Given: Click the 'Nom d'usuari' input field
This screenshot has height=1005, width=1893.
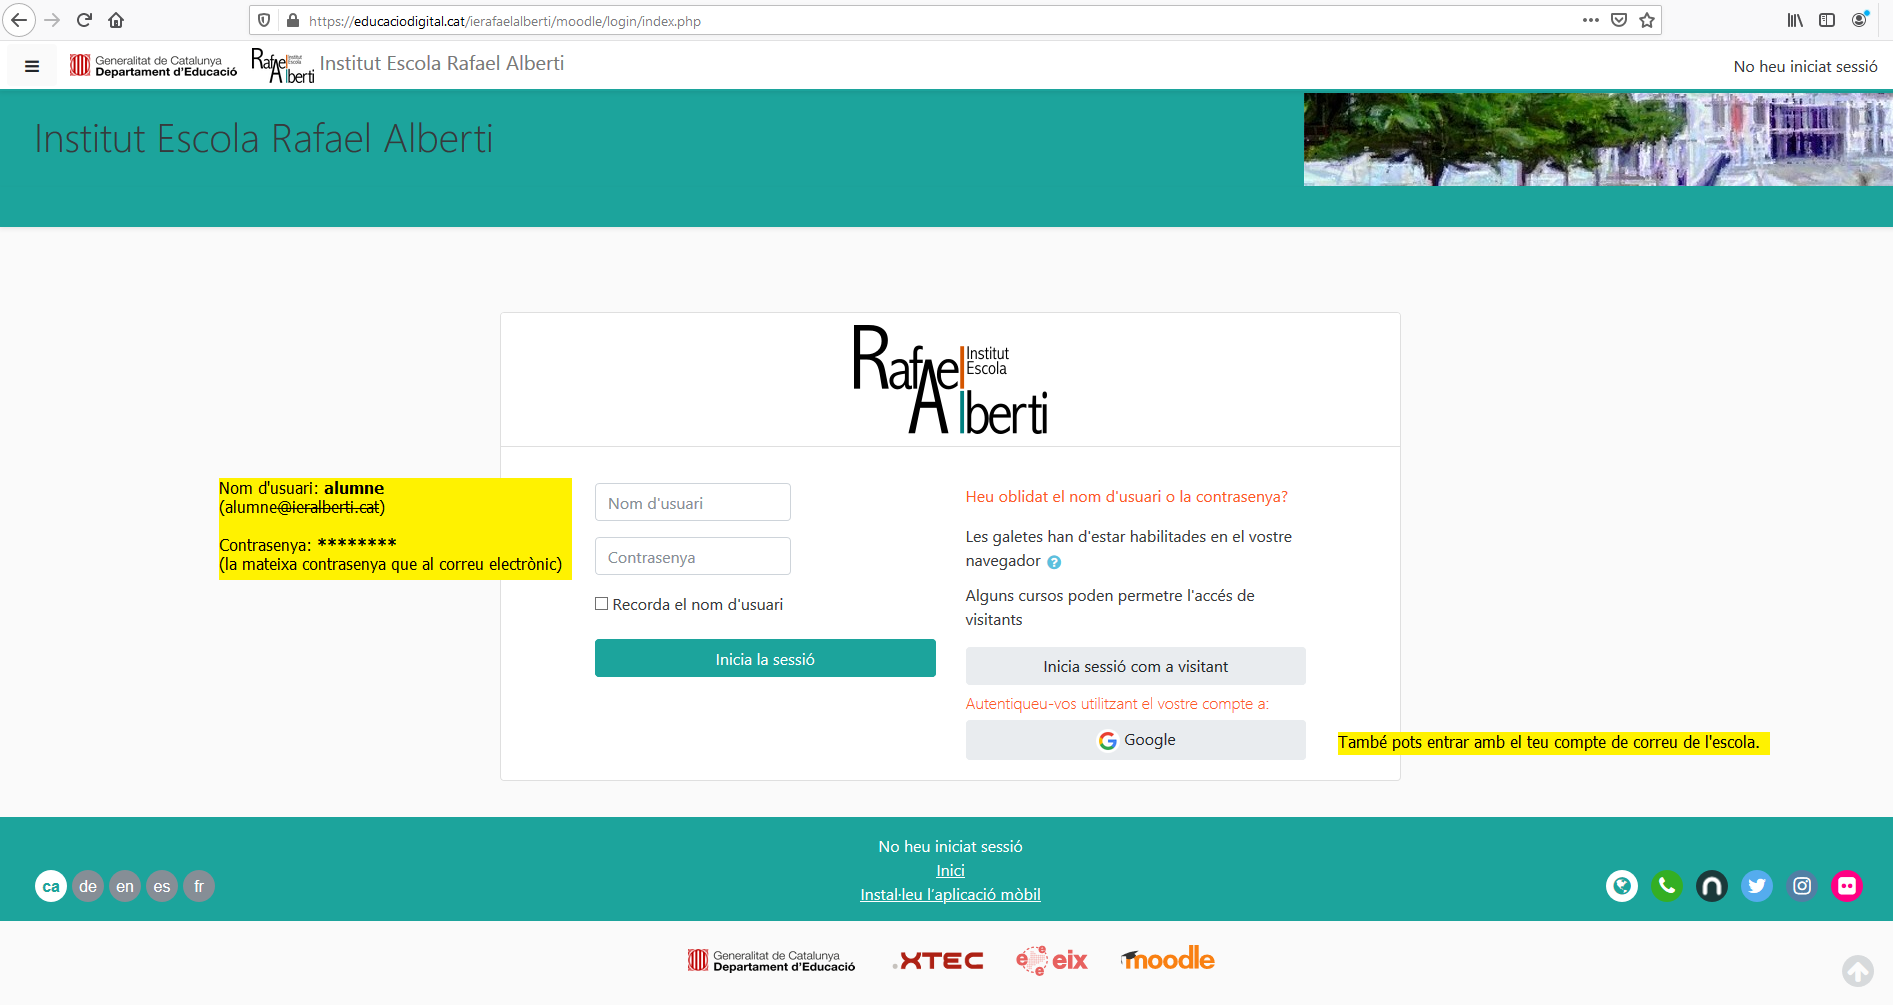Looking at the screenshot, I should click(692, 503).
